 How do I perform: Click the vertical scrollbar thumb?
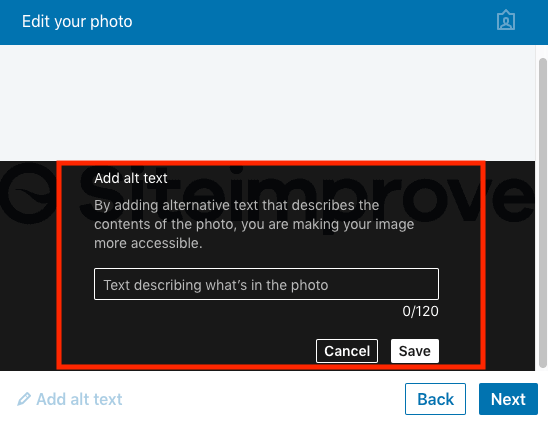[x=542, y=213]
